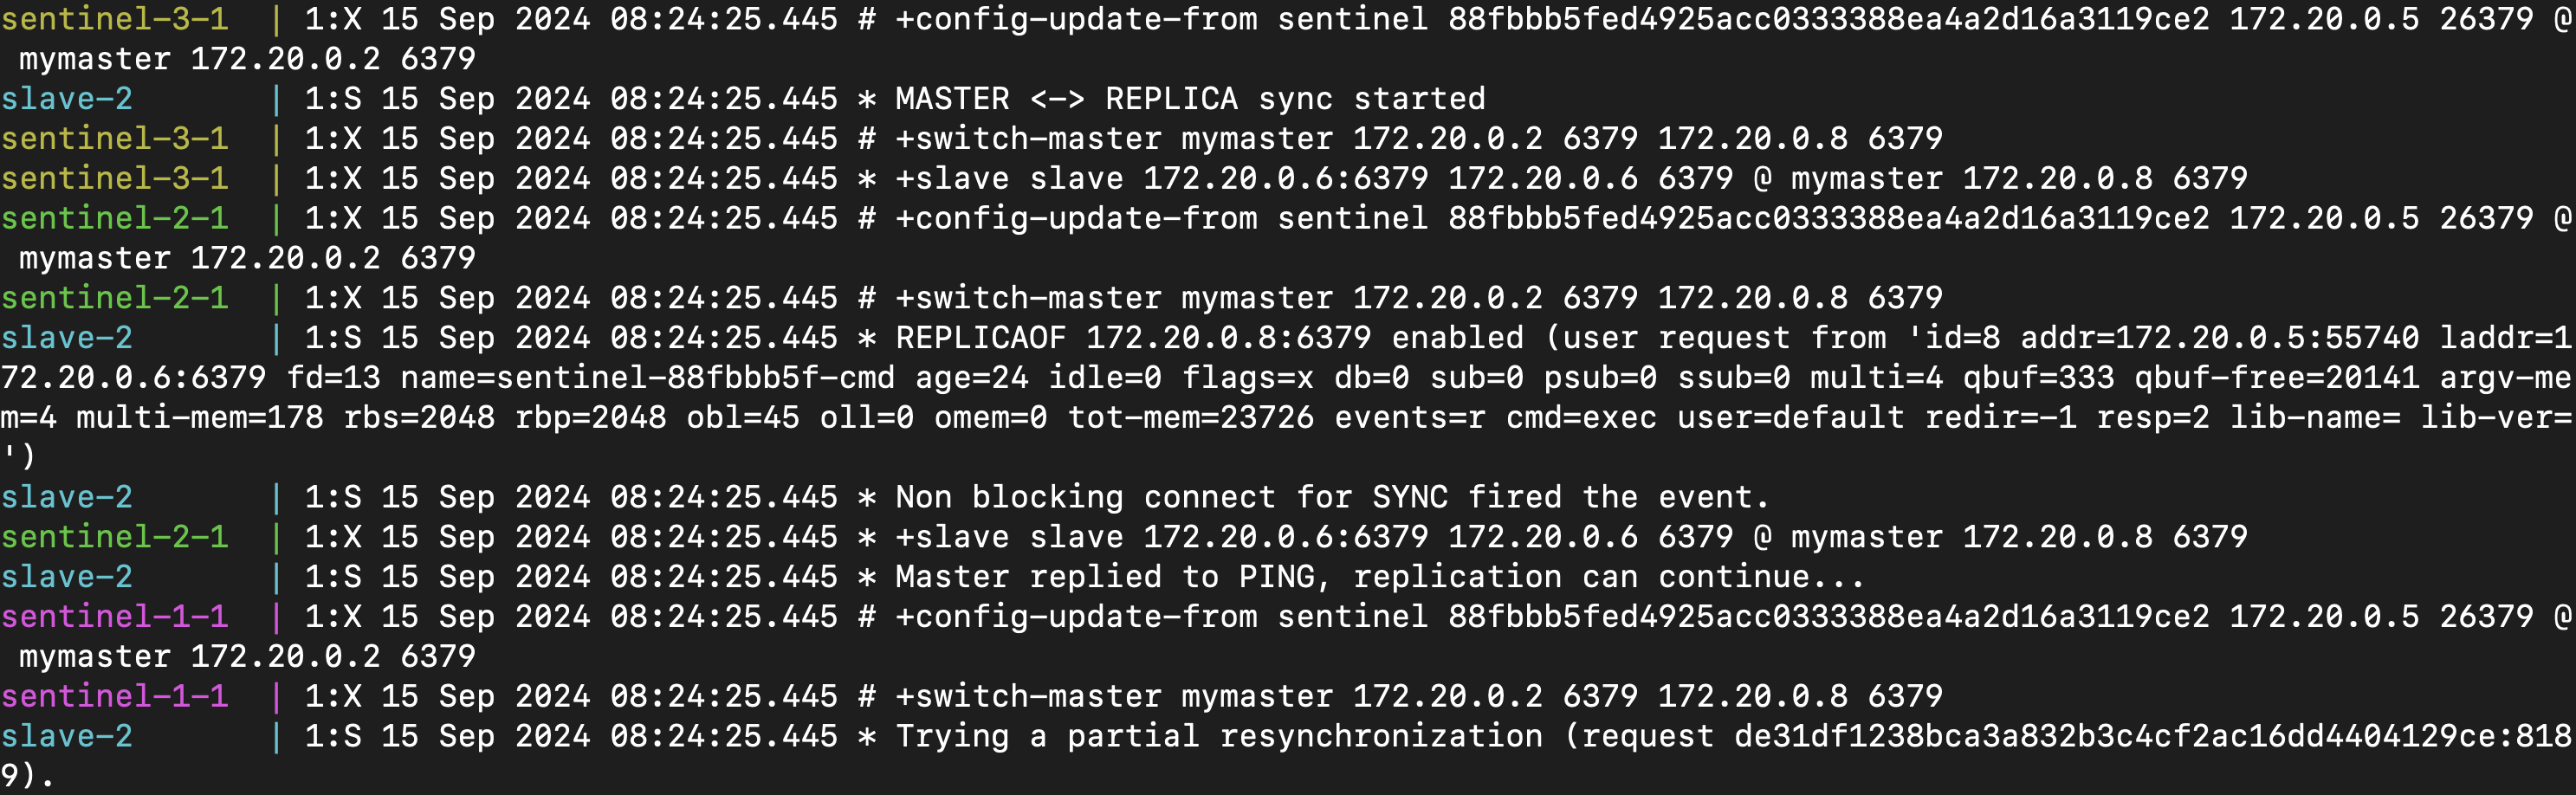
Task: Click the addr=172.20.0.5:55740 client address
Action: 2219,338
